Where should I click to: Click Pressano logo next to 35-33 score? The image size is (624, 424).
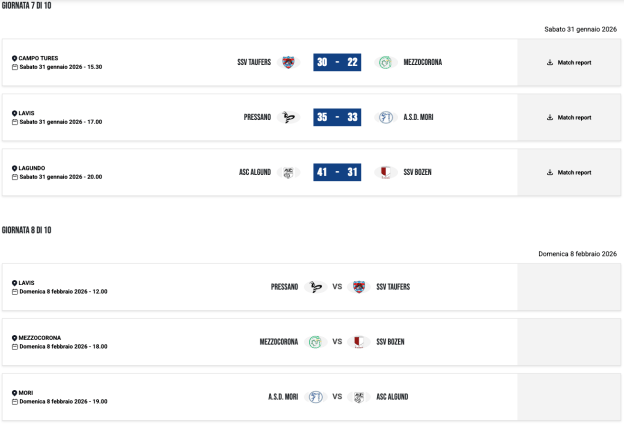289,117
